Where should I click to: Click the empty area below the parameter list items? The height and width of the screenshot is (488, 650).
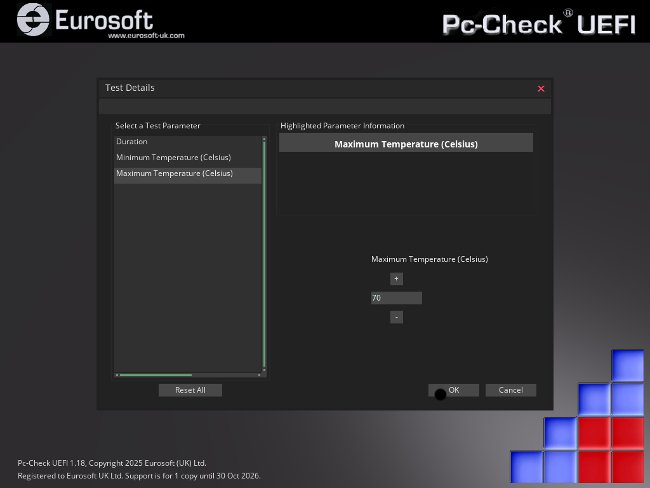[187, 280]
